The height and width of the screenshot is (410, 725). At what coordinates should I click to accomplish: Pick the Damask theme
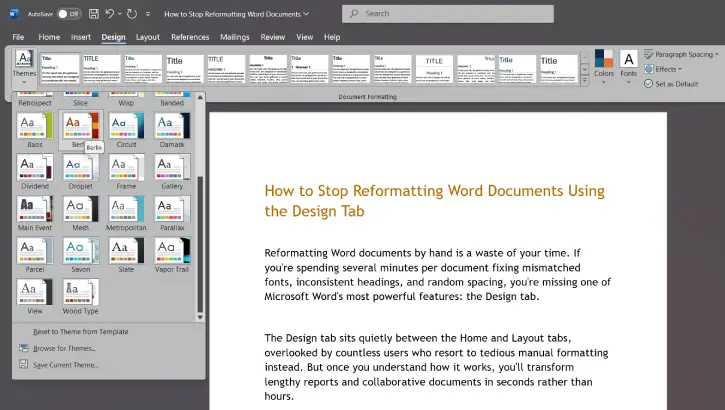click(x=172, y=130)
